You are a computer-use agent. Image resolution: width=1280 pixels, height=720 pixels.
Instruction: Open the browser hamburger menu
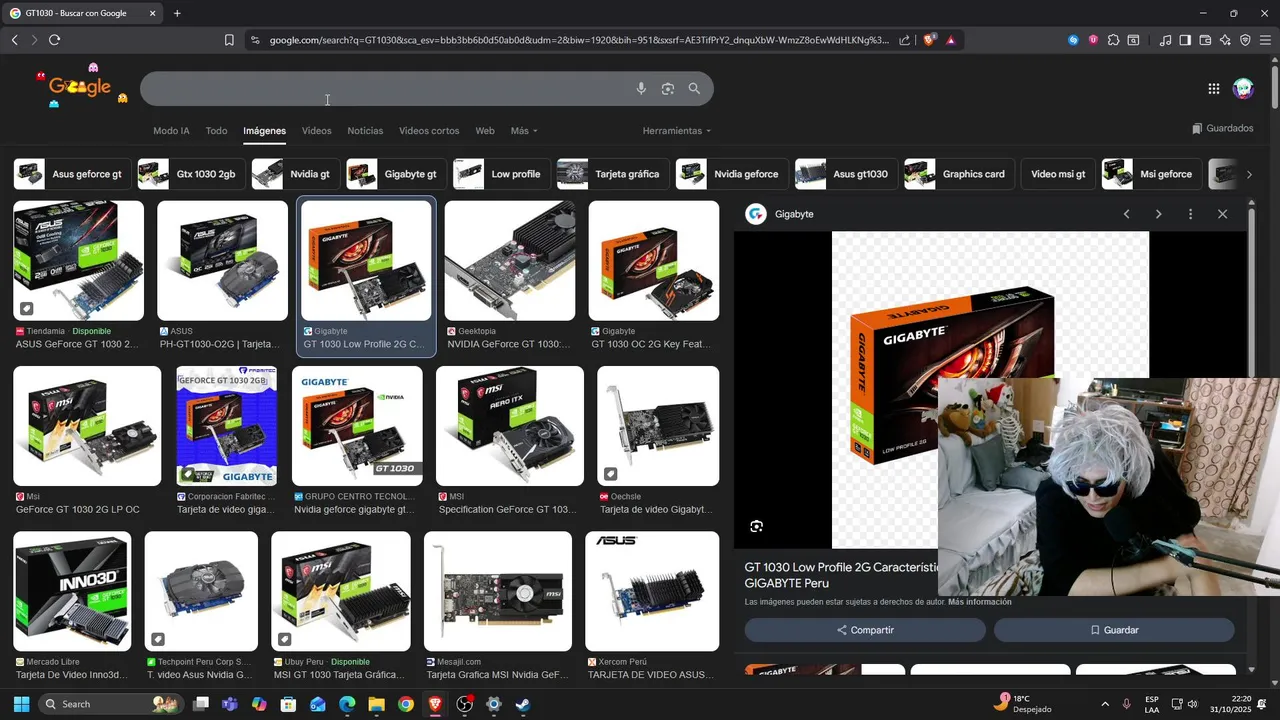tap(1265, 40)
